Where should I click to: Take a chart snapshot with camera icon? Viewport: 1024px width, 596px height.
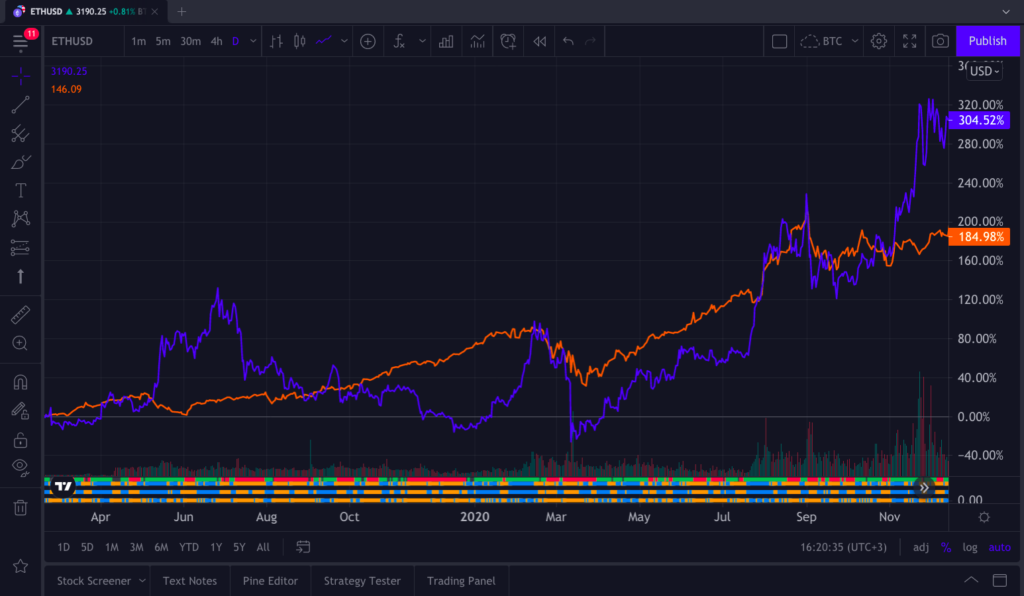click(x=940, y=41)
